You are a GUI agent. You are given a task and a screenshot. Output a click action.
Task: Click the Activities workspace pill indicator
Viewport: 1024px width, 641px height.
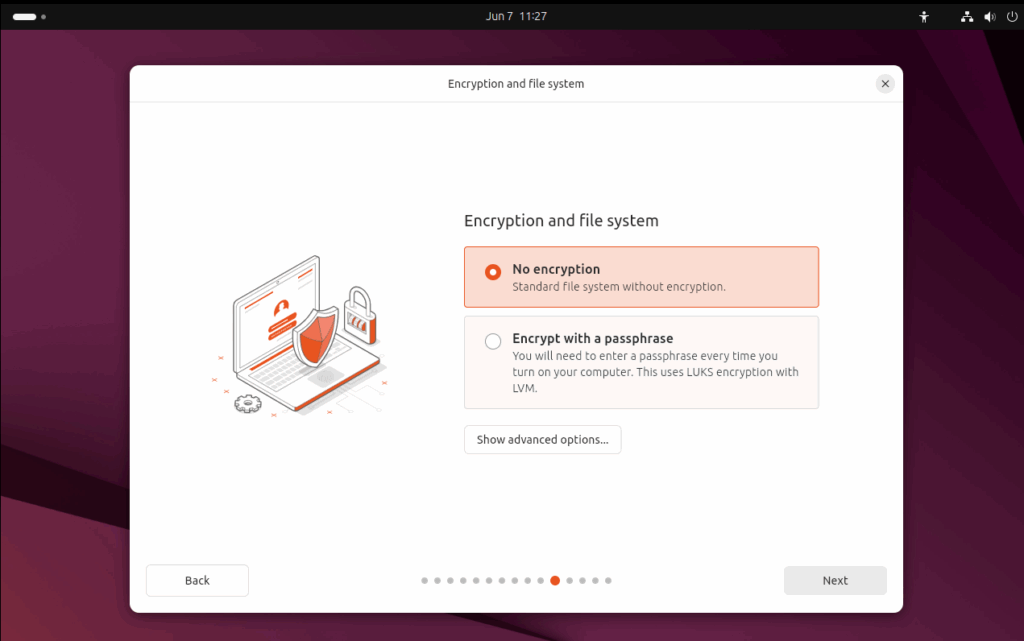coord(25,17)
